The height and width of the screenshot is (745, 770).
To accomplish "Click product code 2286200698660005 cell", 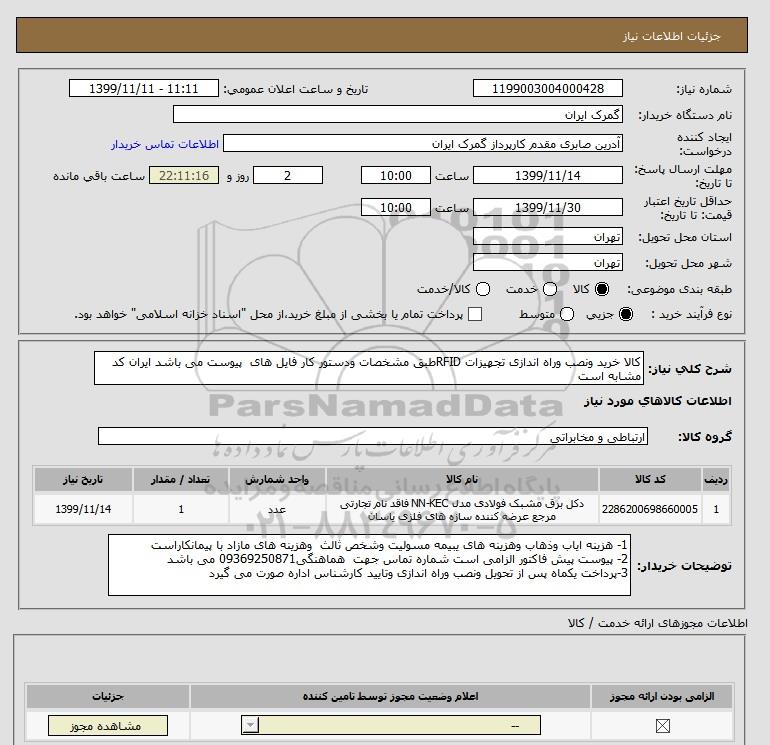I will 650,509.
